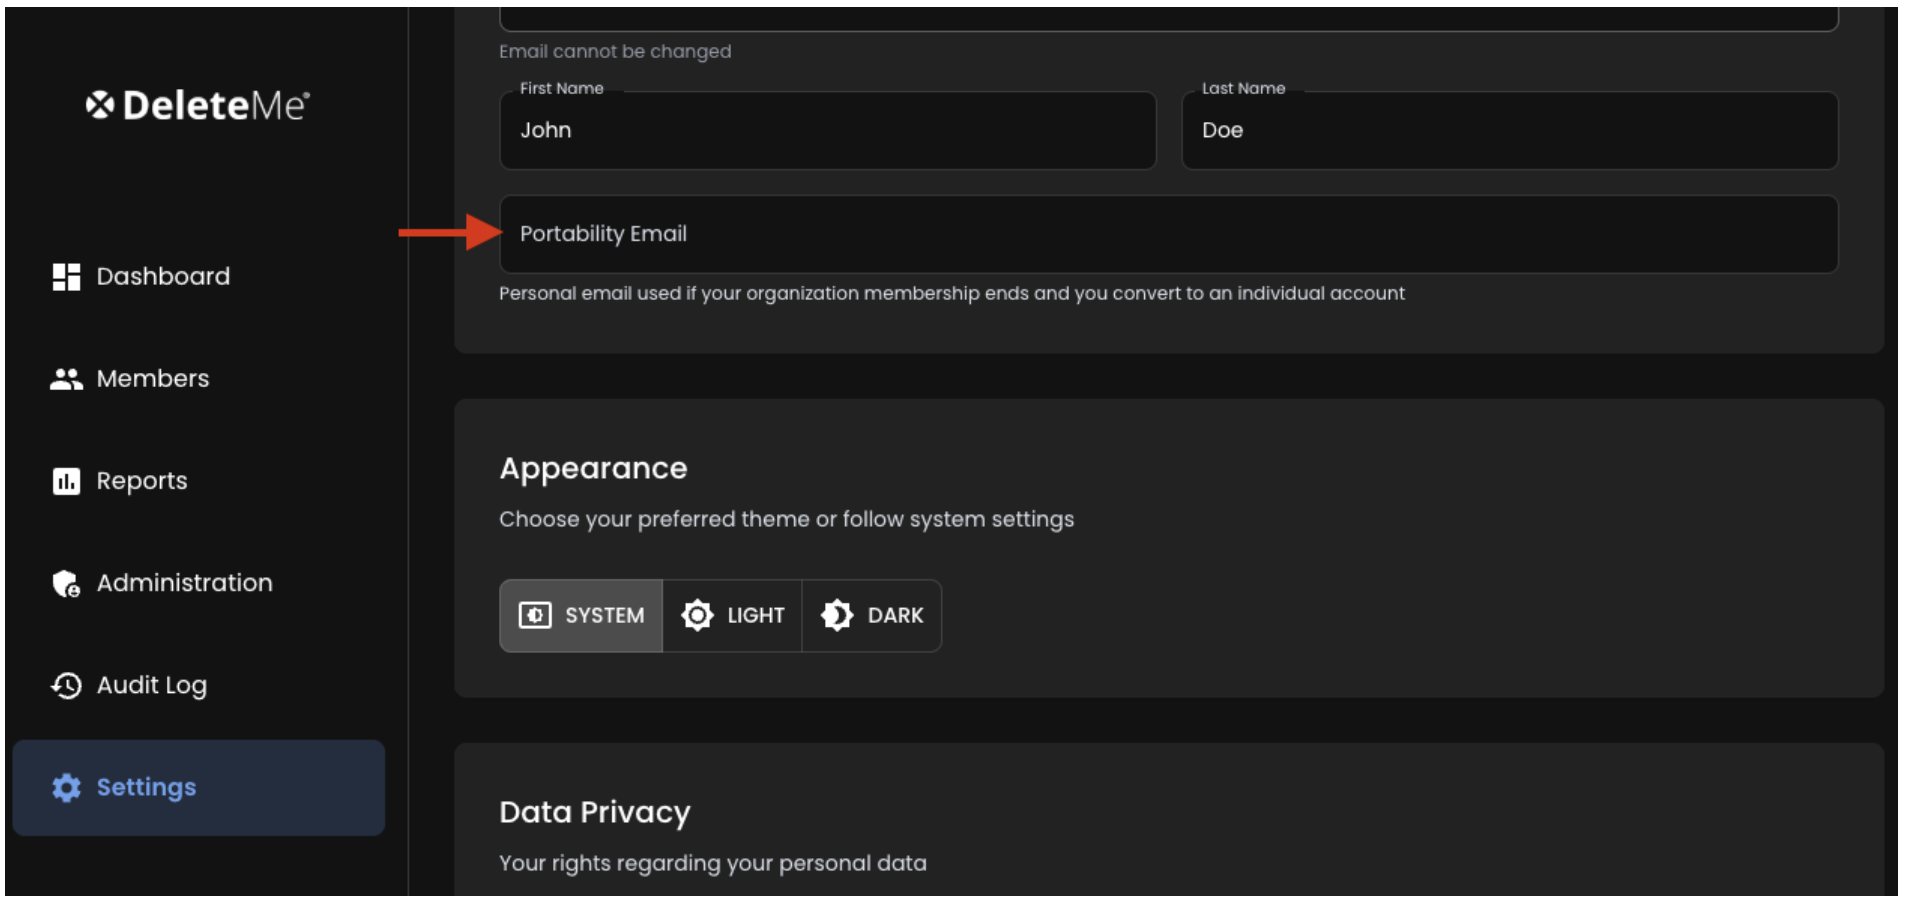Click the System theme monitor icon
Screen dimensions: 1908x898
coord(535,615)
